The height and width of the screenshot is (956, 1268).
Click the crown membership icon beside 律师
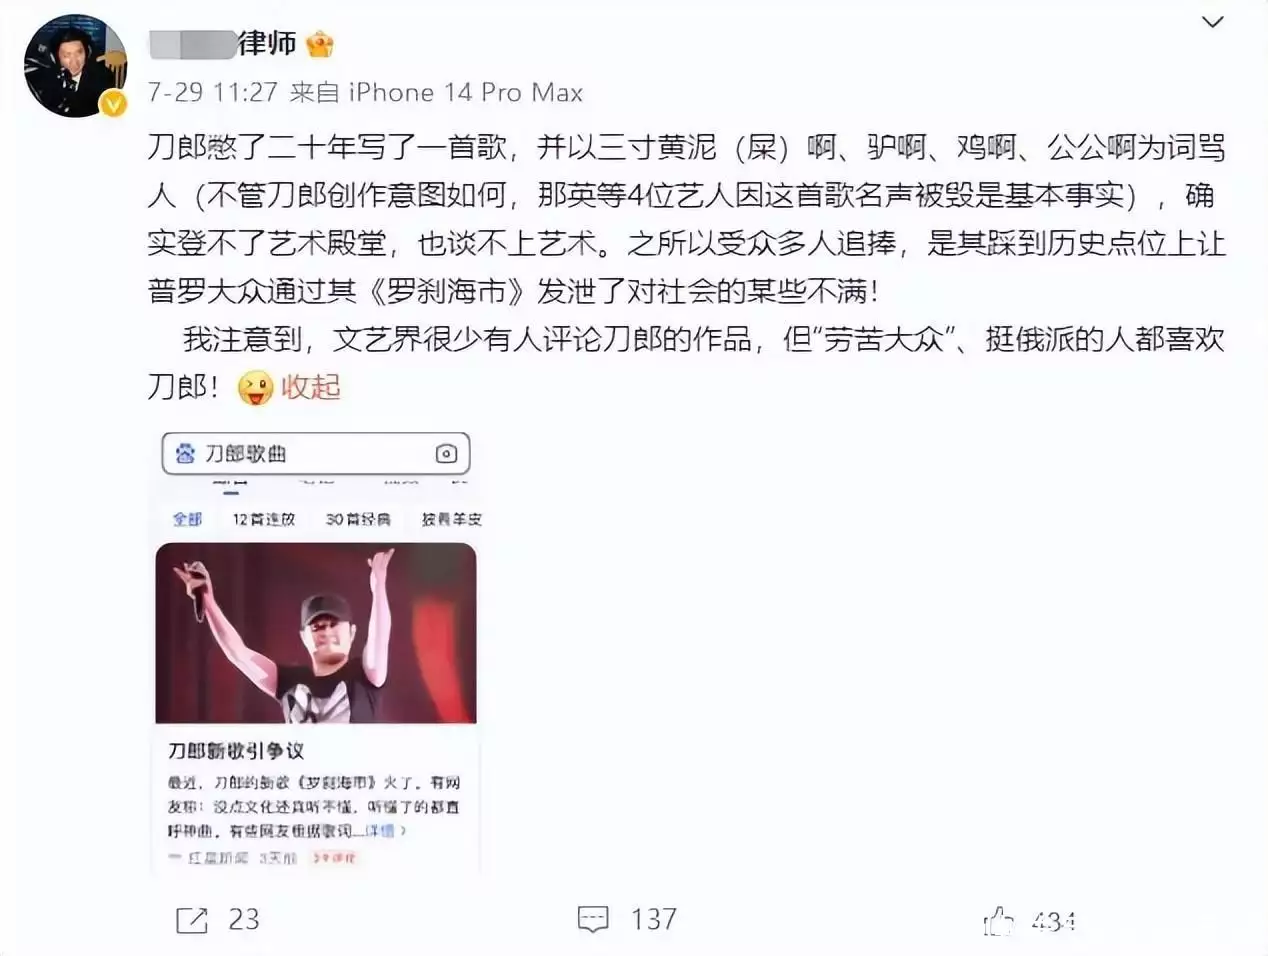pos(320,44)
